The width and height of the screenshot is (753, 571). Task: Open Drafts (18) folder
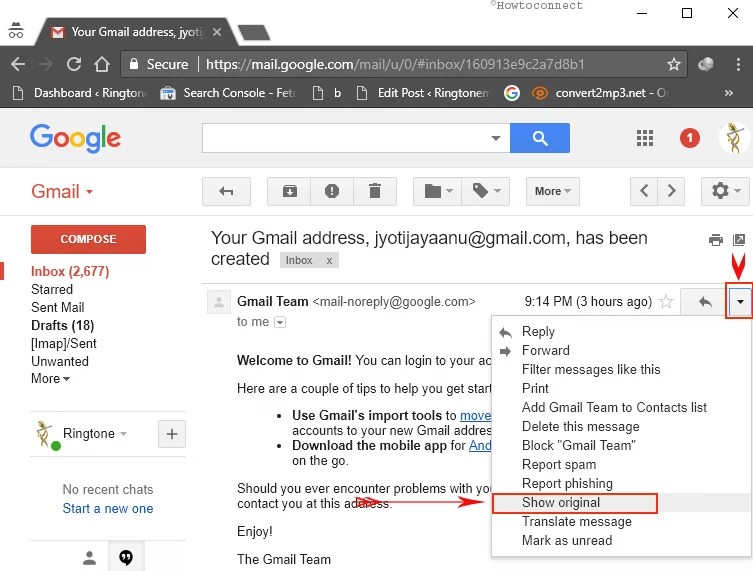(62, 326)
